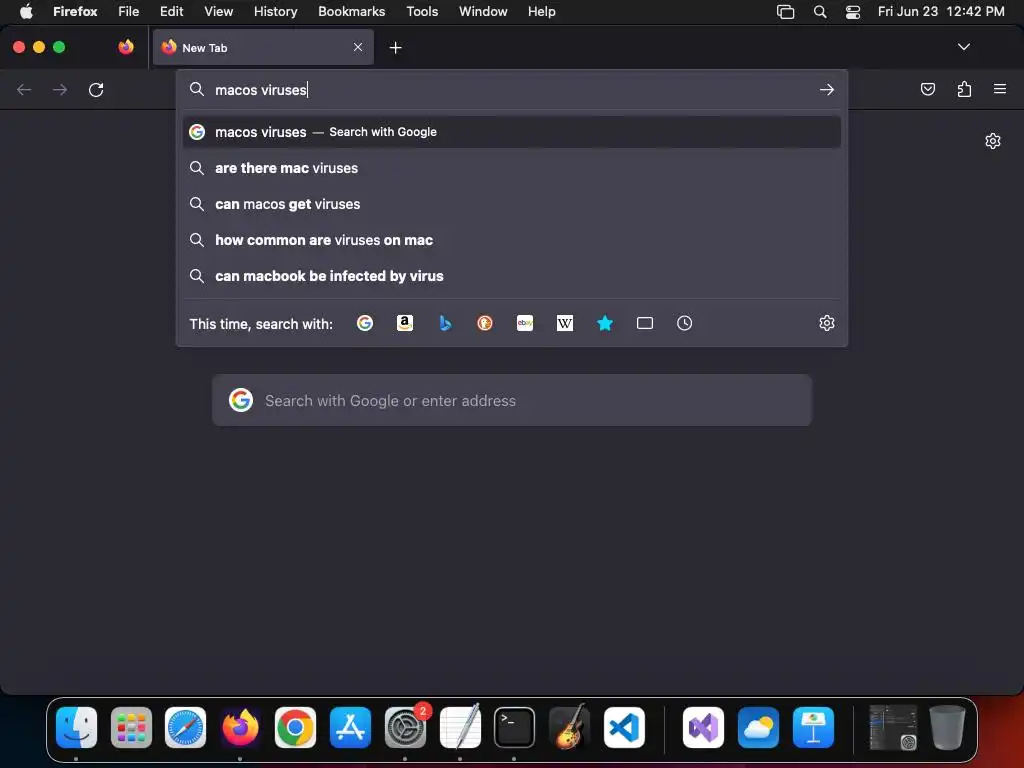Open the Help menu
1024x768 pixels.
point(541,11)
